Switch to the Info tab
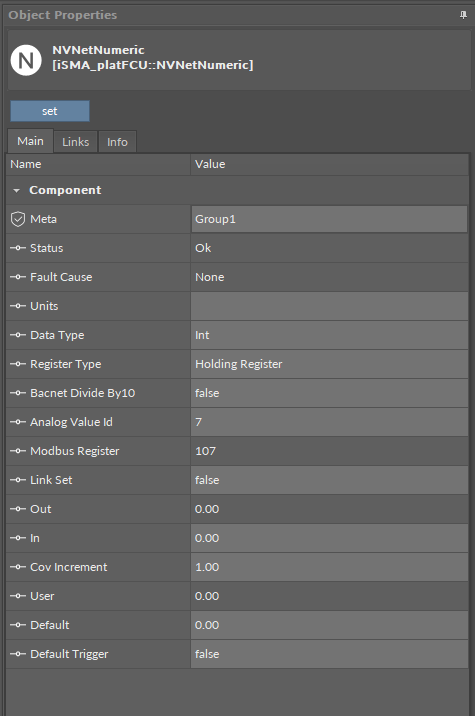Viewport: 475px width, 716px height. point(117,142)
